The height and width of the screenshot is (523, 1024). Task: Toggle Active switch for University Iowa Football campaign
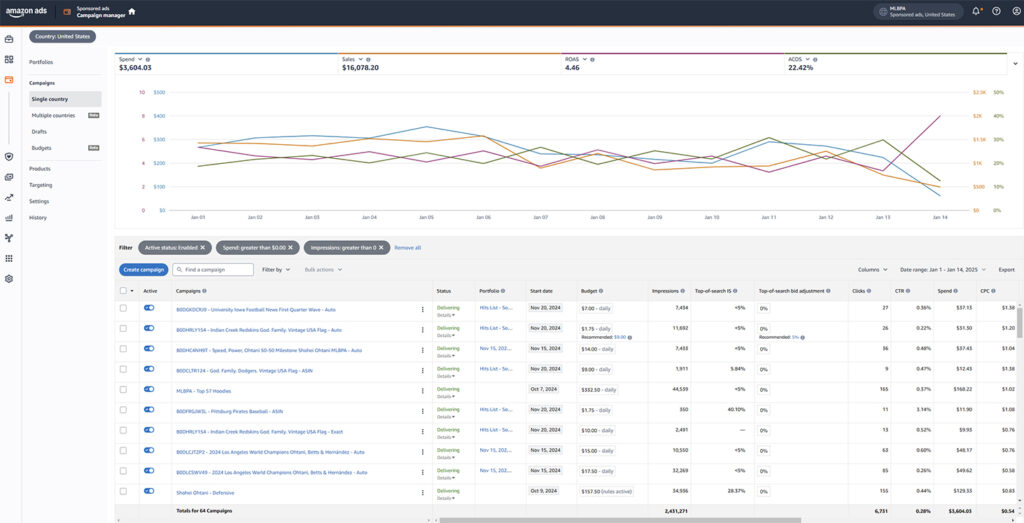149,308
